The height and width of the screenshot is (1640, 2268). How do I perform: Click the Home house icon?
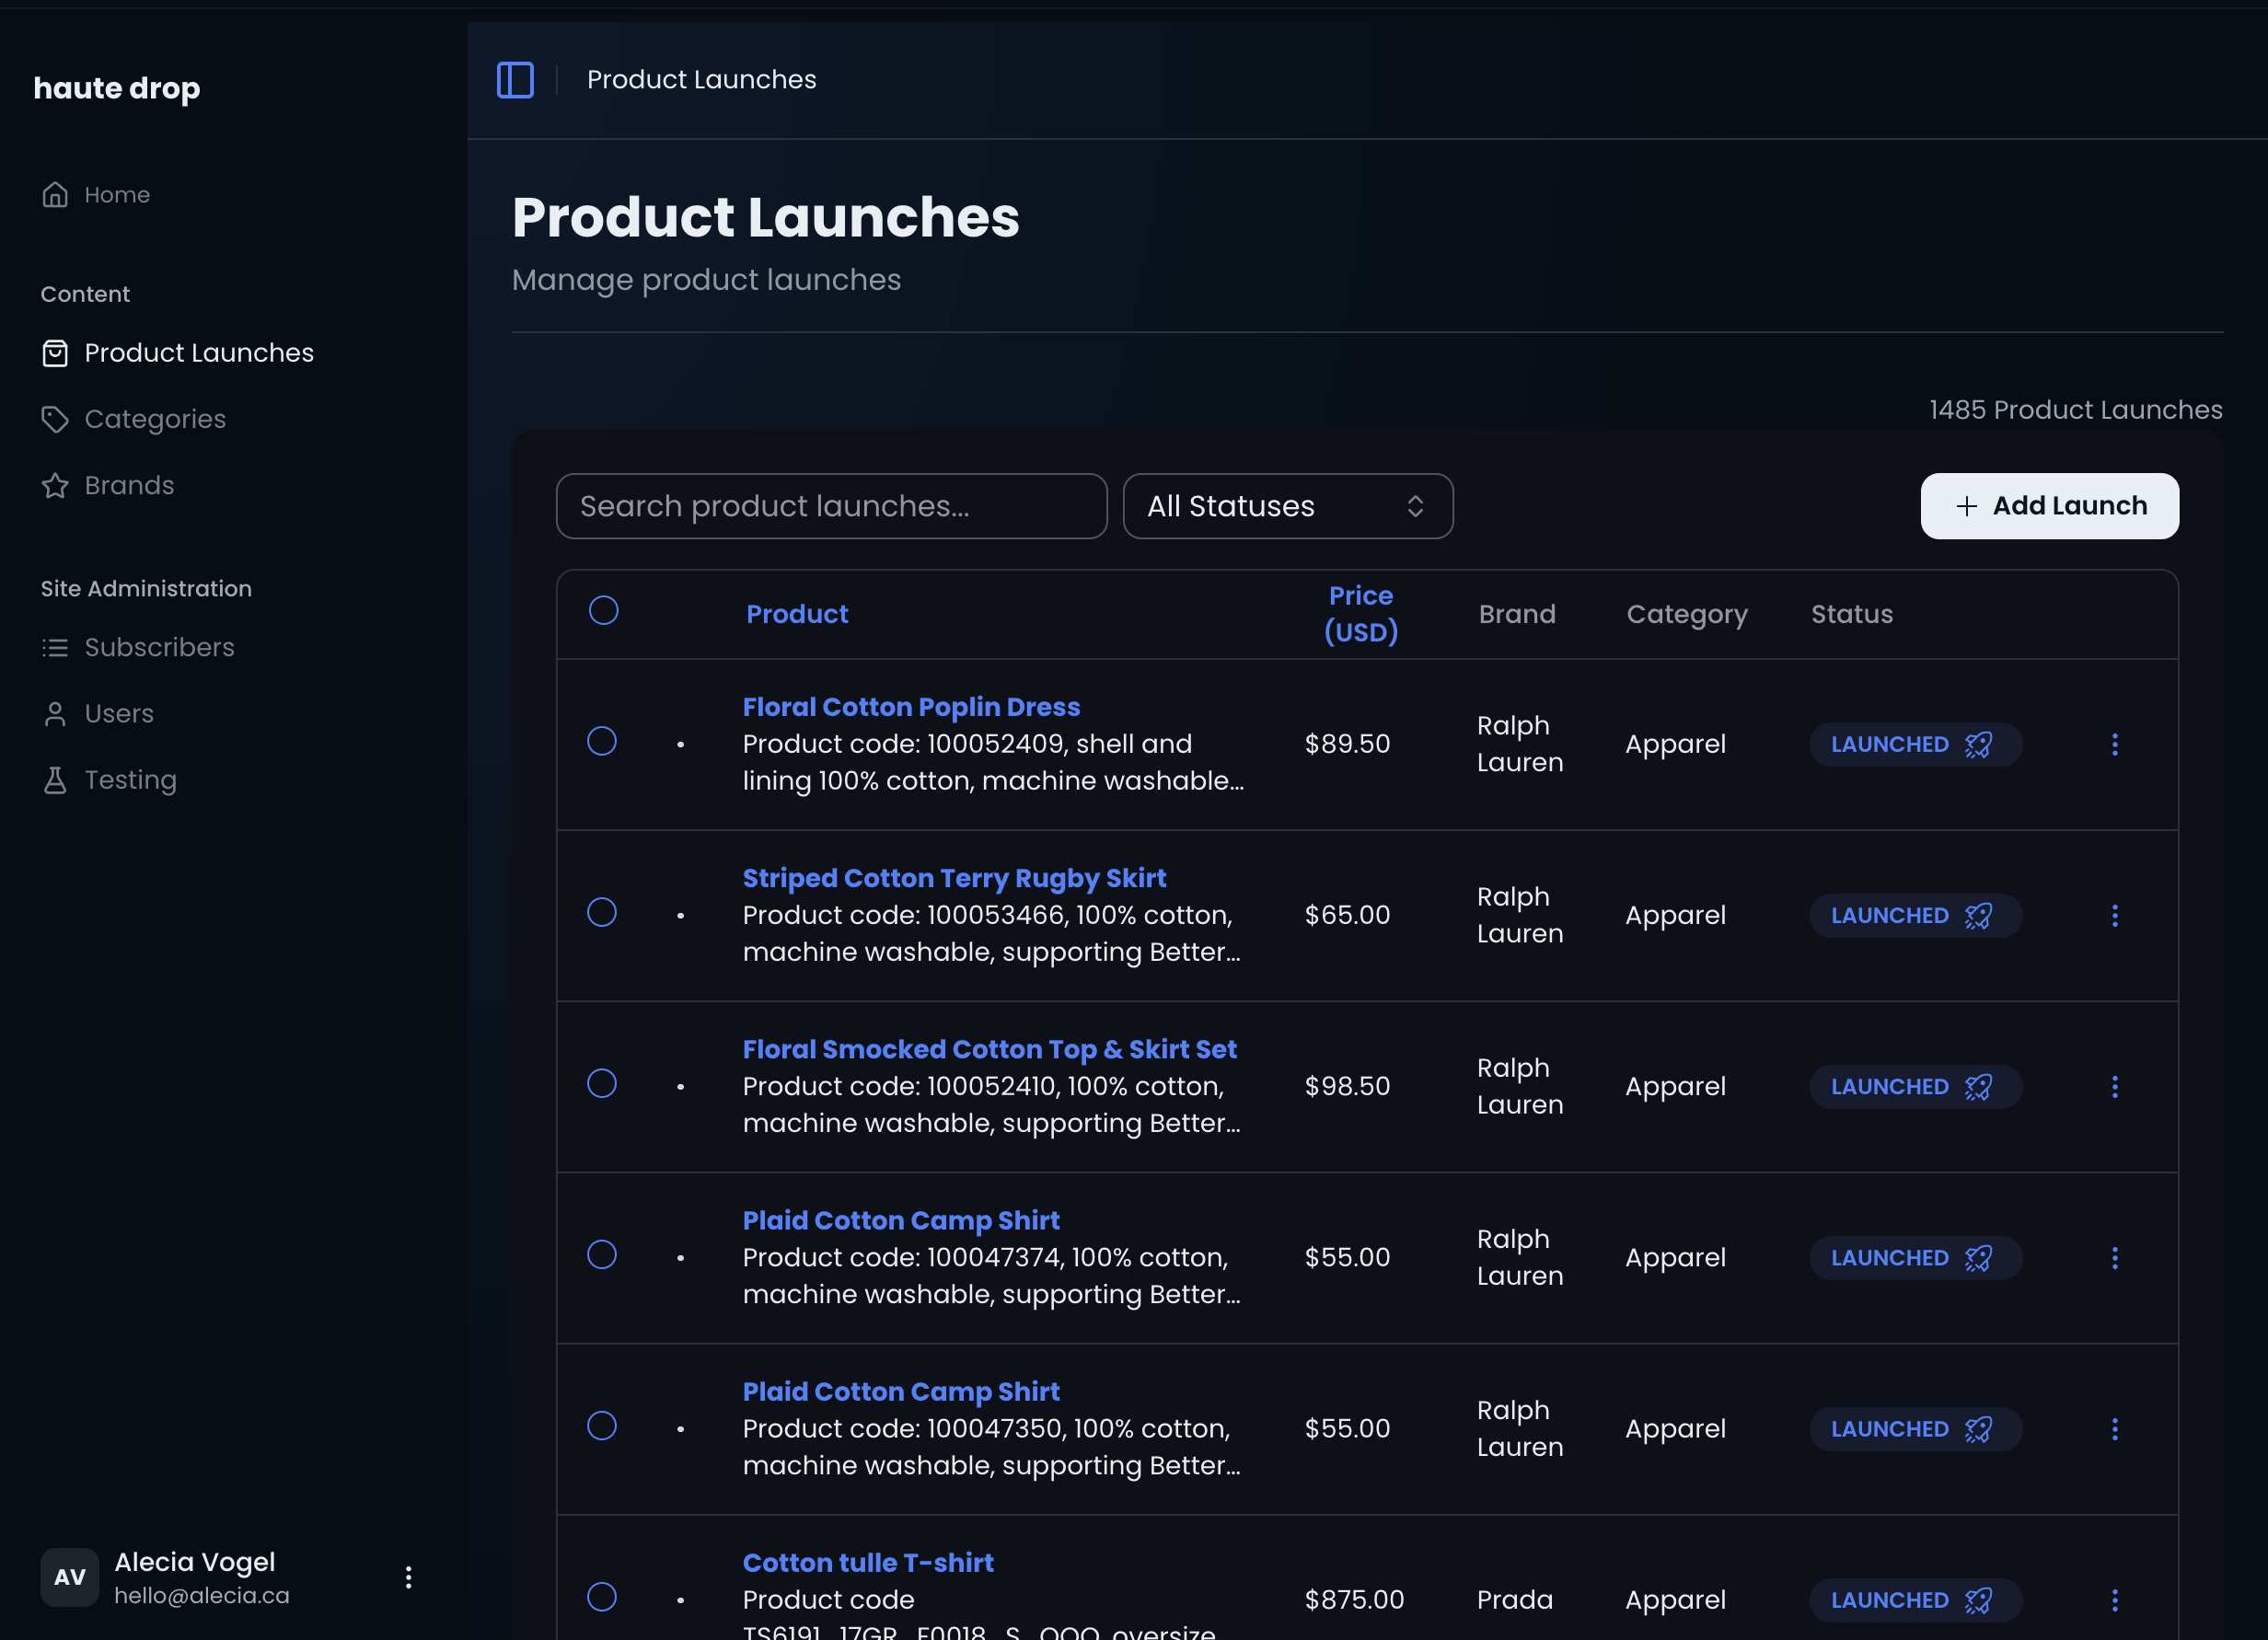tap(55, 194)
